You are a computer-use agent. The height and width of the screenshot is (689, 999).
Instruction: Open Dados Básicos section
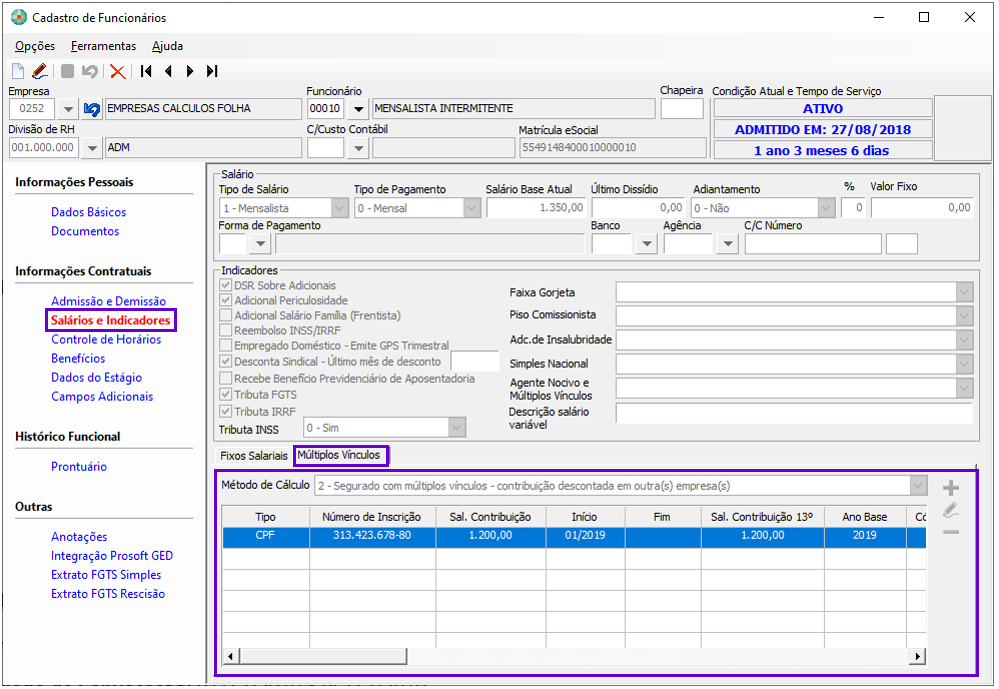coord(89,212)
